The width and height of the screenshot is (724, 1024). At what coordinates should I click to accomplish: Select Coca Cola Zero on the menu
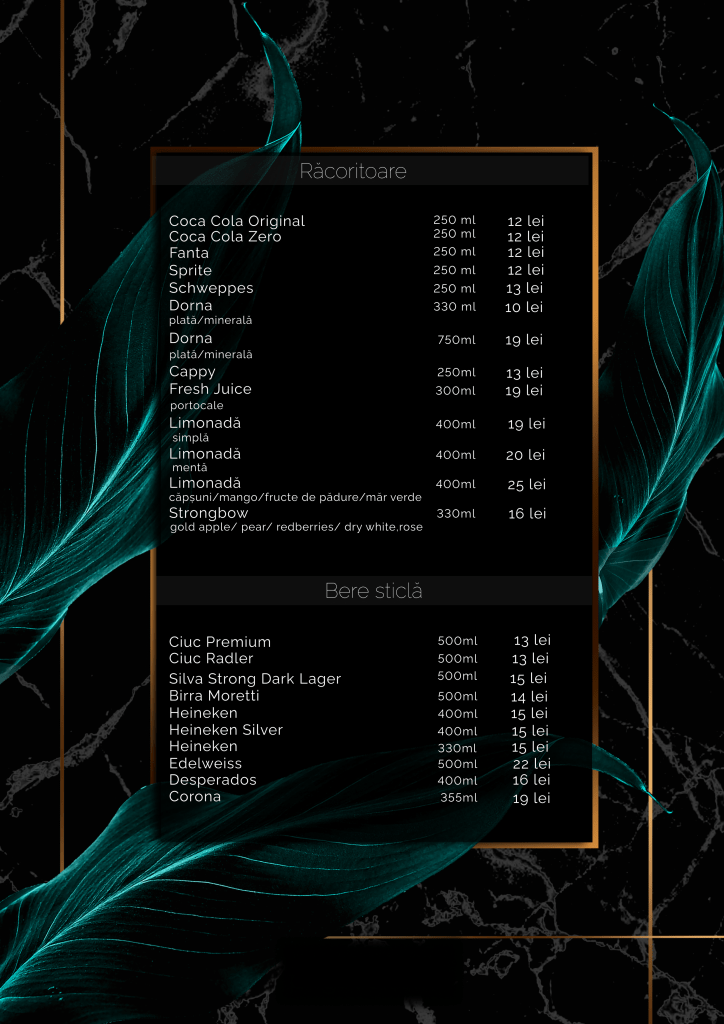225,237
